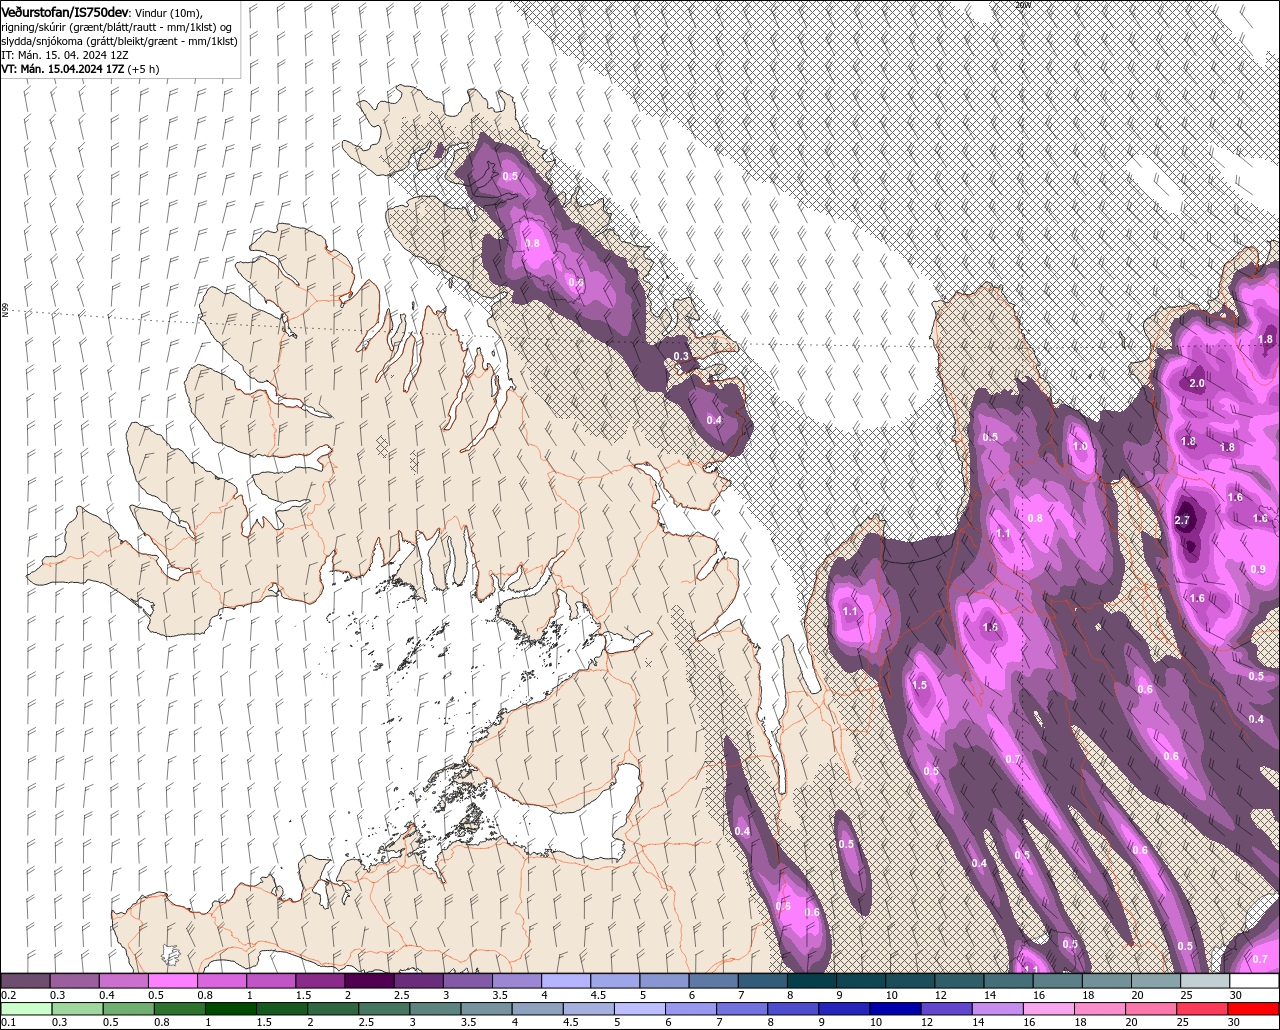This screenshot has width=1280, height=1030.
Task: Select the pink 18–20 lower legend swatch
Action: tap(1100, 1009)
